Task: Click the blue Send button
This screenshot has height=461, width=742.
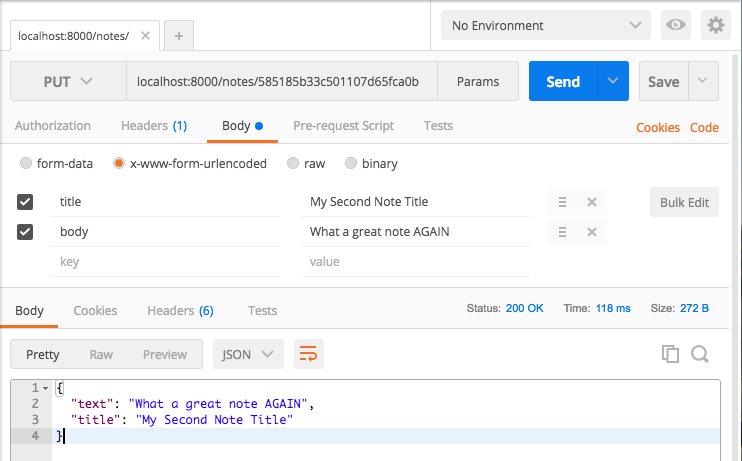Action: 563,81
